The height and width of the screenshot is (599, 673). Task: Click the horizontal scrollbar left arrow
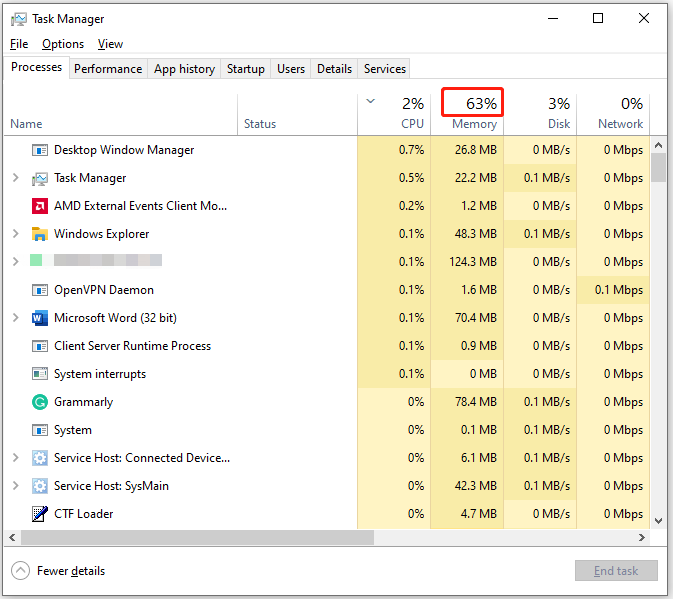pyautogui.click(x=12, y=537)
